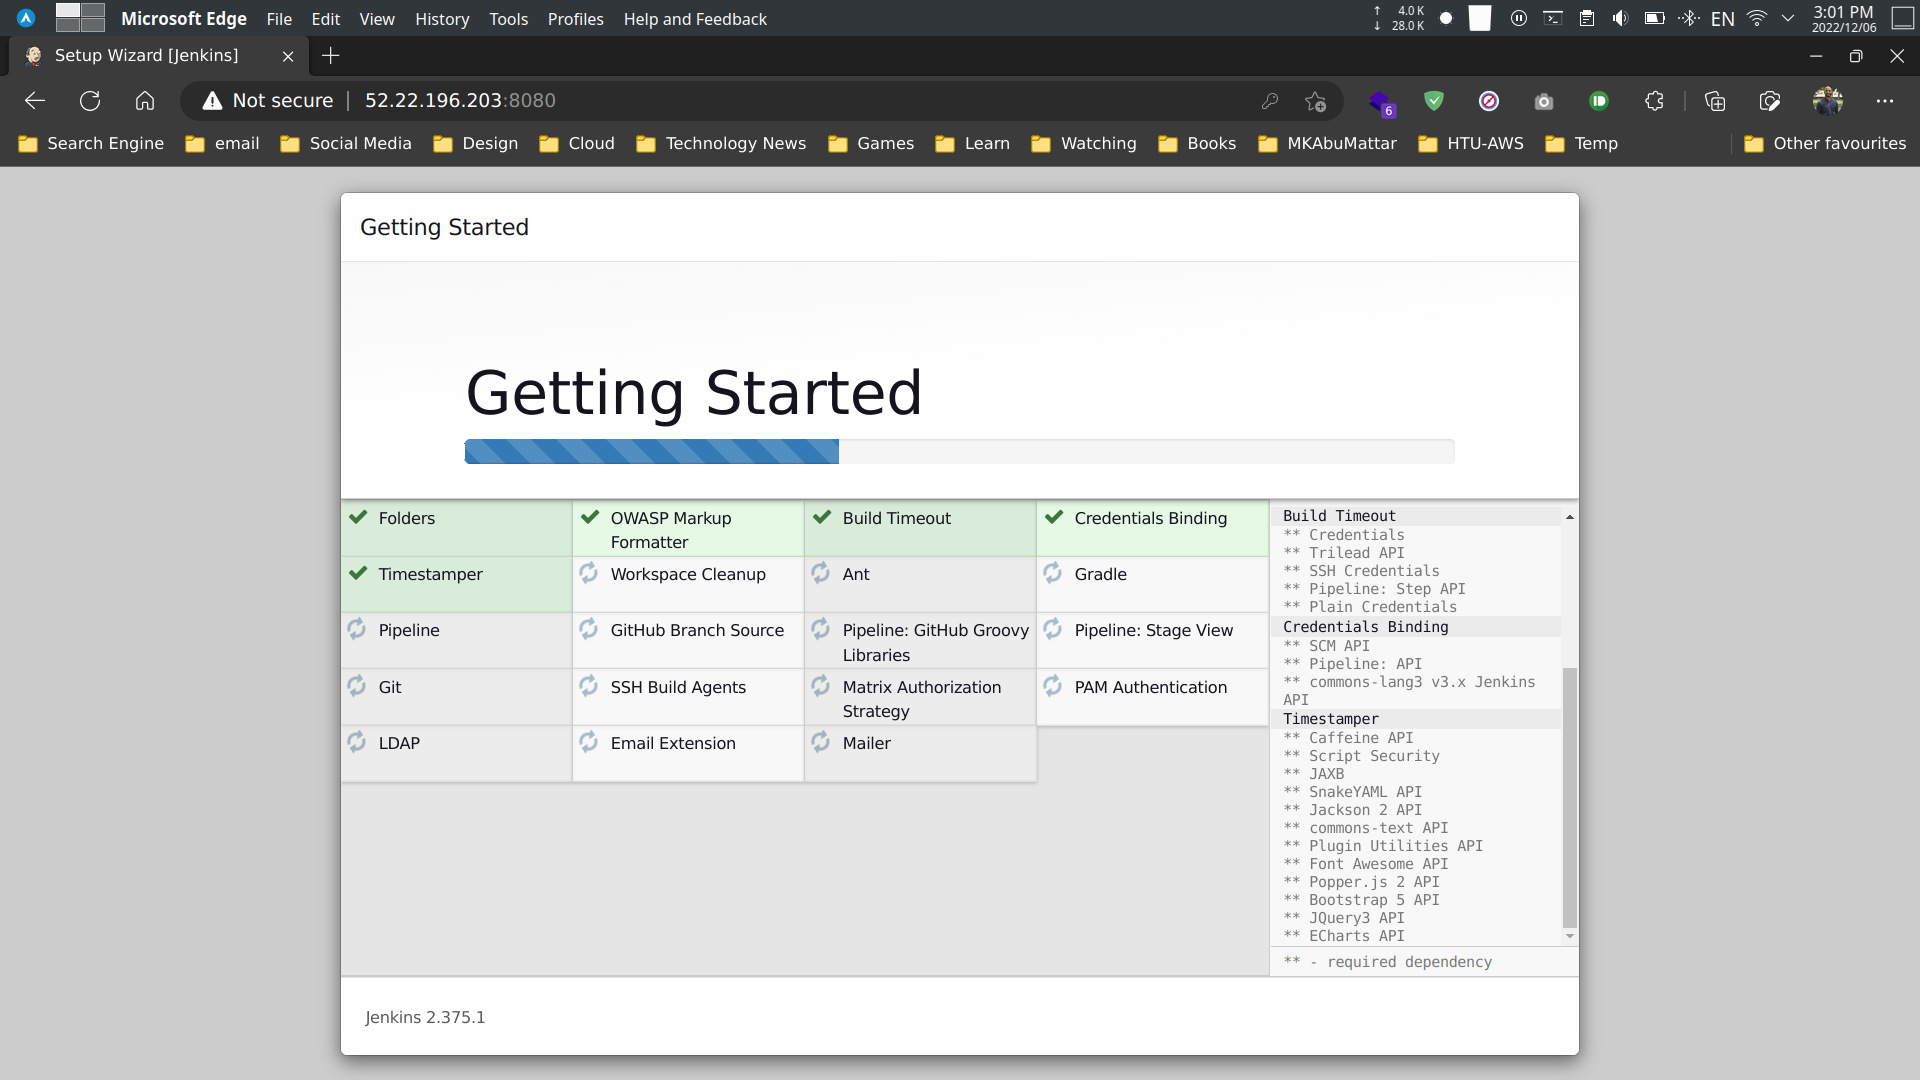1920x1080 pixels.
Task: Click the Timestamper plugin checkmark
Action: coord(358,573)
